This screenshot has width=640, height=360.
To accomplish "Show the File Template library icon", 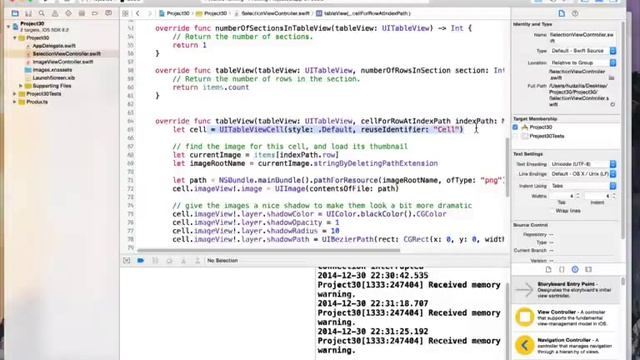I will pyautogui.click(x=548, y=269).
